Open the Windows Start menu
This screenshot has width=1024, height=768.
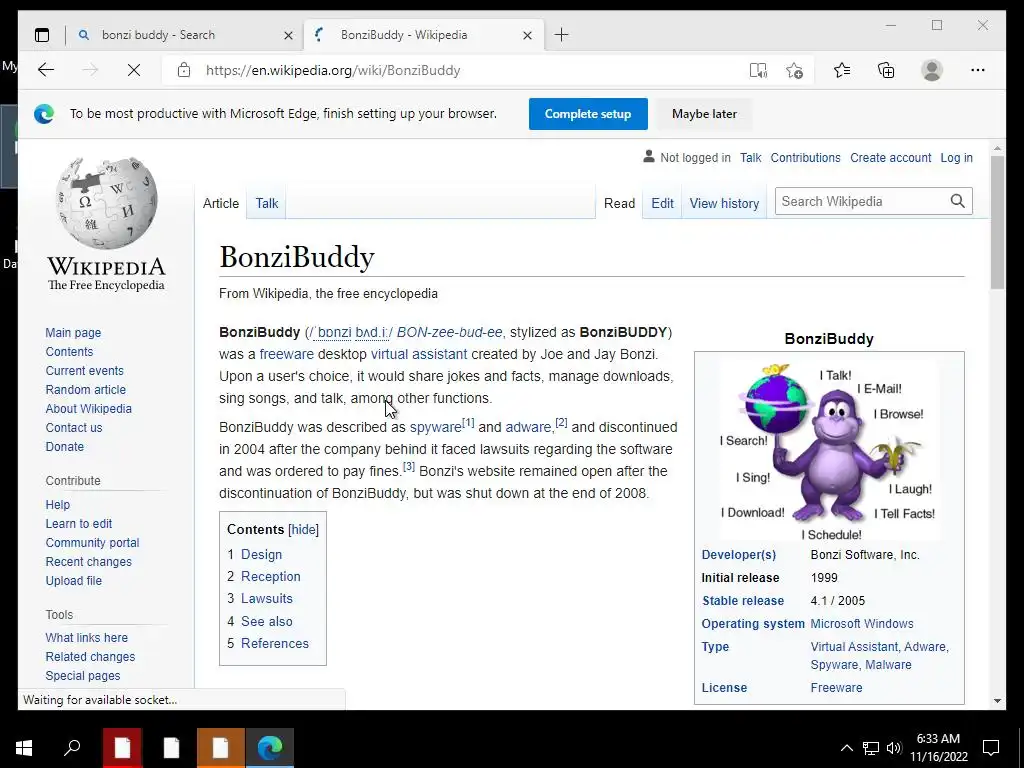pos(24,748)
